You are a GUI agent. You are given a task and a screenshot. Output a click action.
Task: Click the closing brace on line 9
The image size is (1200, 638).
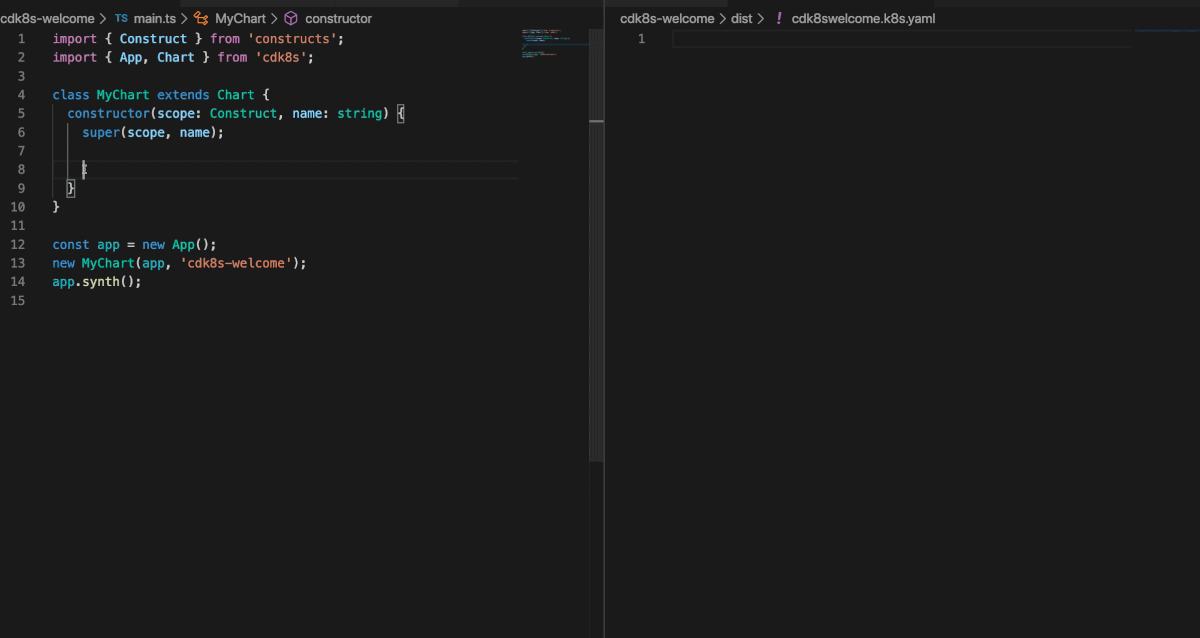tap(71, 188)
